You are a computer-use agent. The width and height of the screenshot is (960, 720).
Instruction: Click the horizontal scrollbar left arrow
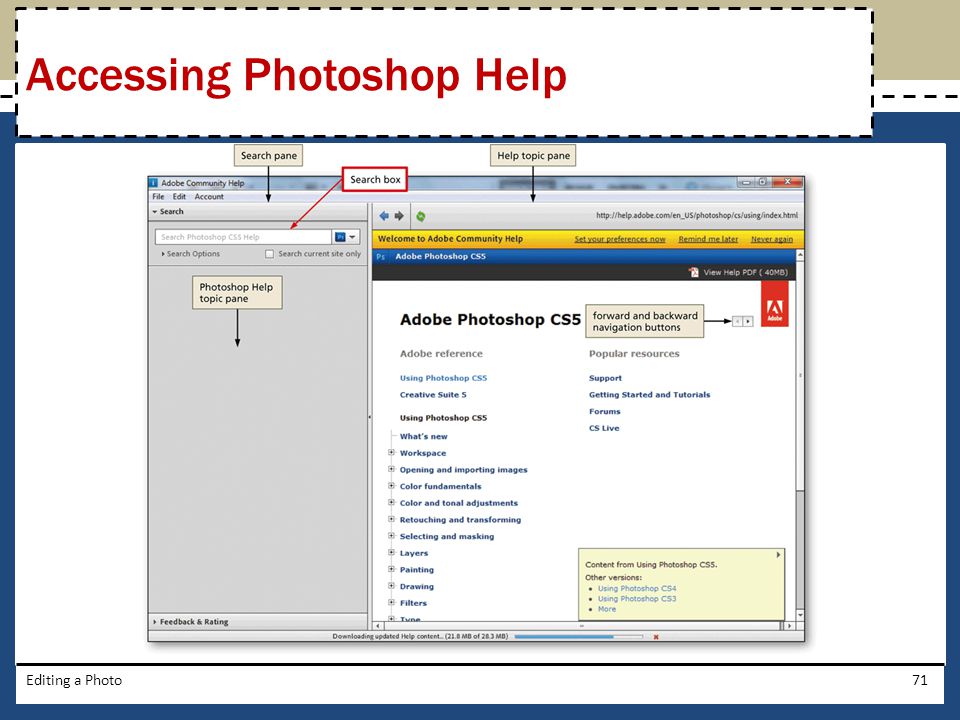pyautogui.click(x=378, y=626)
